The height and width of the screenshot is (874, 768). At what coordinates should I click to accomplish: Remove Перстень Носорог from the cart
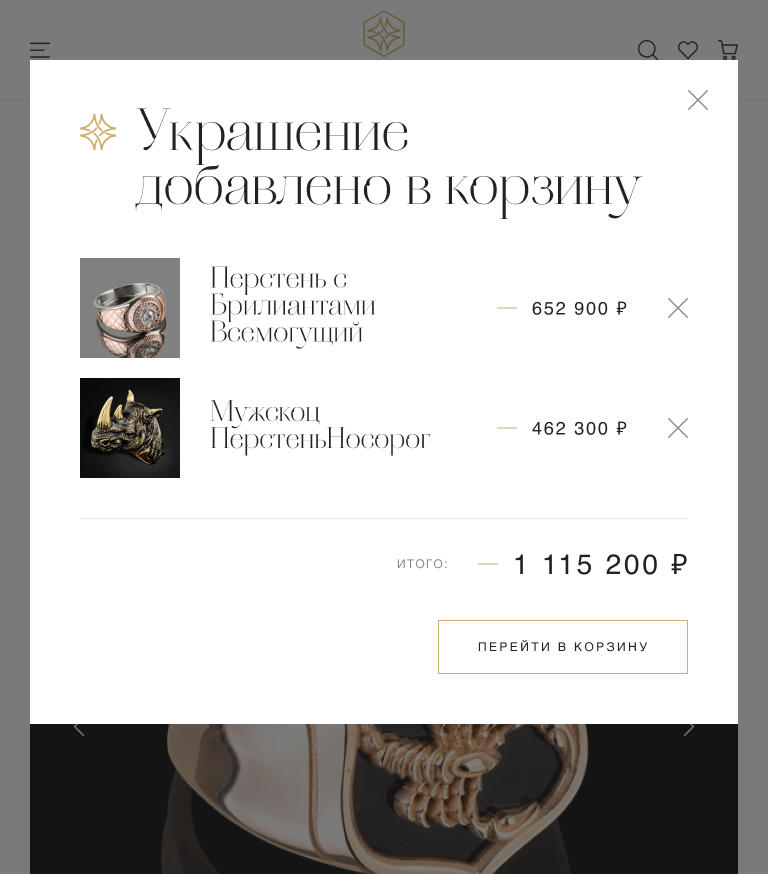click(678, 428)
